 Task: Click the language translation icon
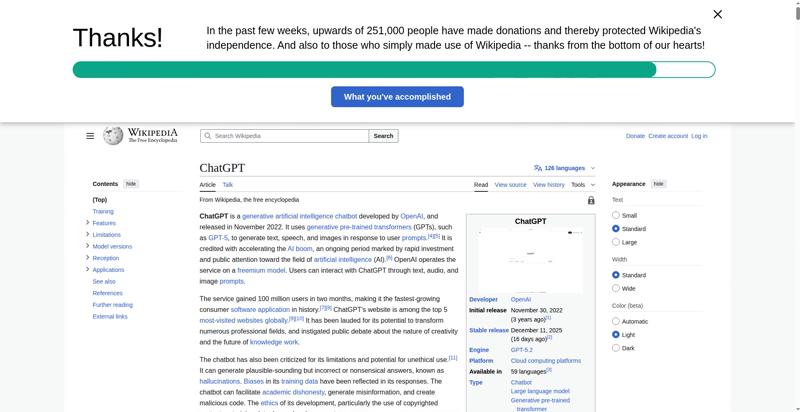(x=538, y=168)
